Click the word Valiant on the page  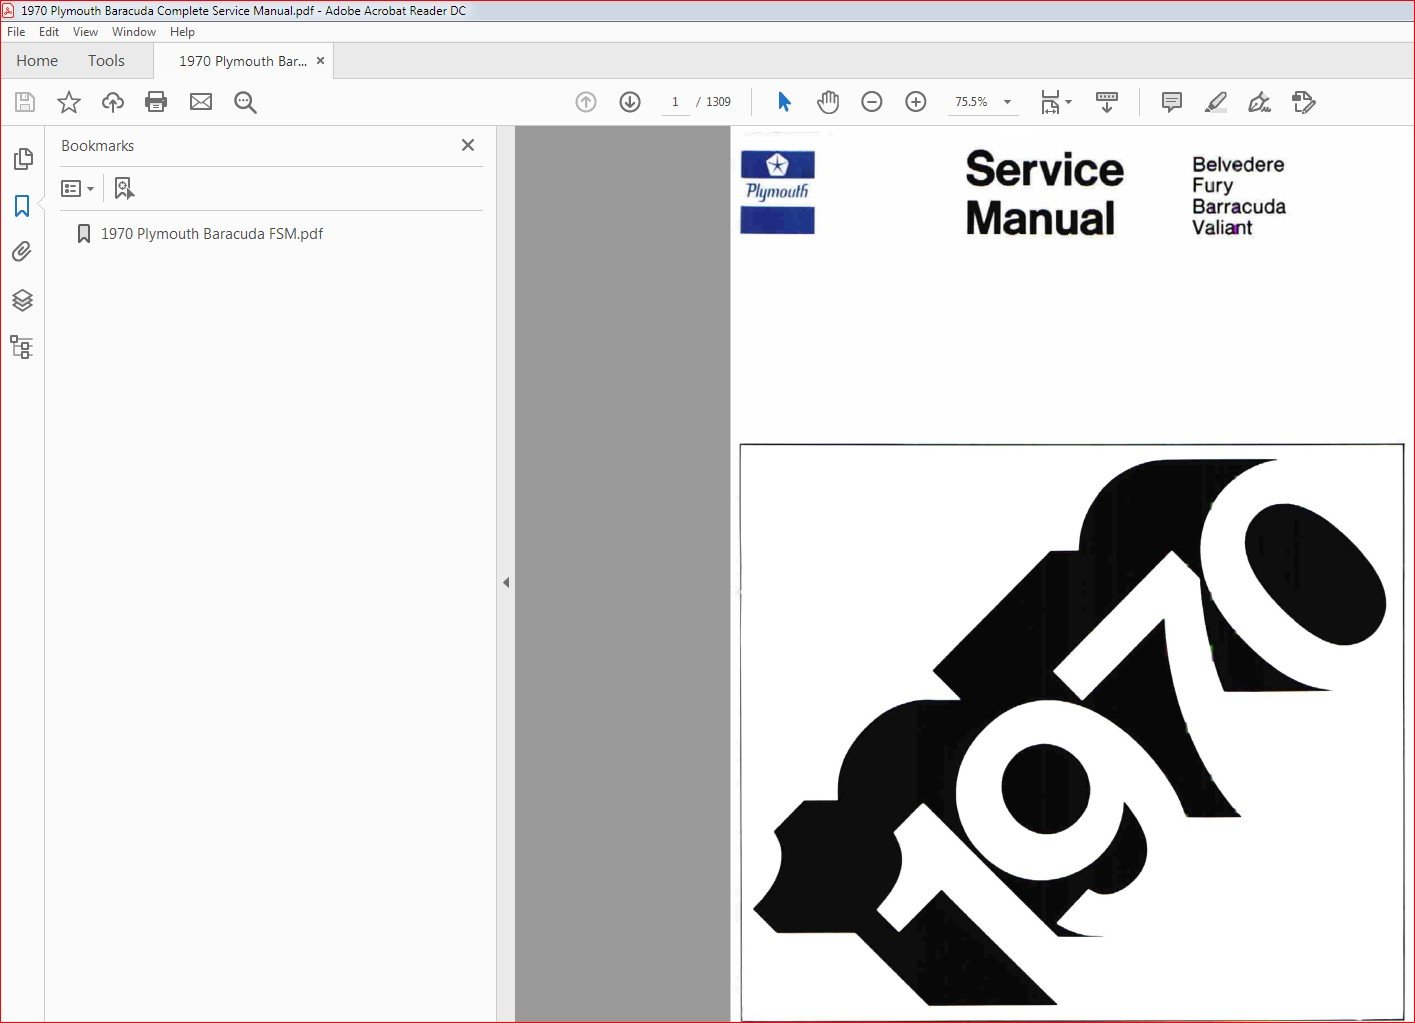click(1222, 228)
